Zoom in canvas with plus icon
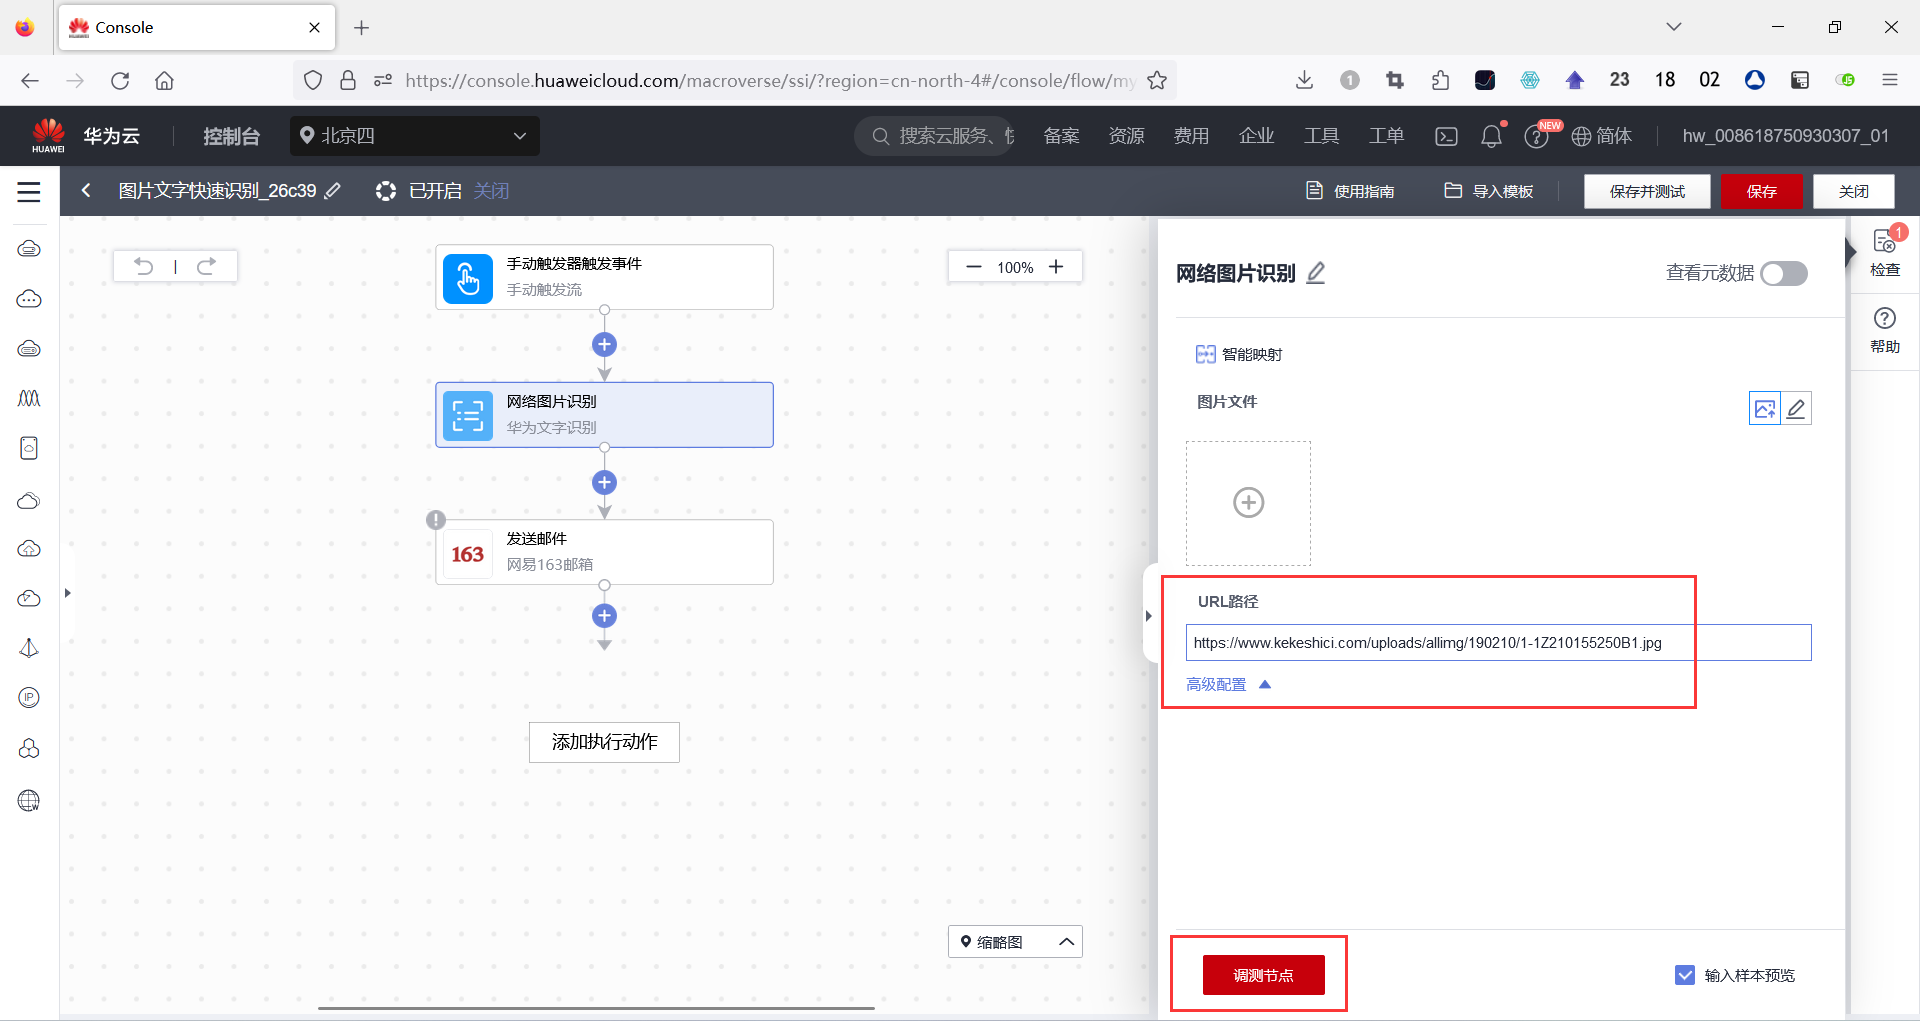Screen dimensions: 1920x1021 click(x=1056, y=267)
